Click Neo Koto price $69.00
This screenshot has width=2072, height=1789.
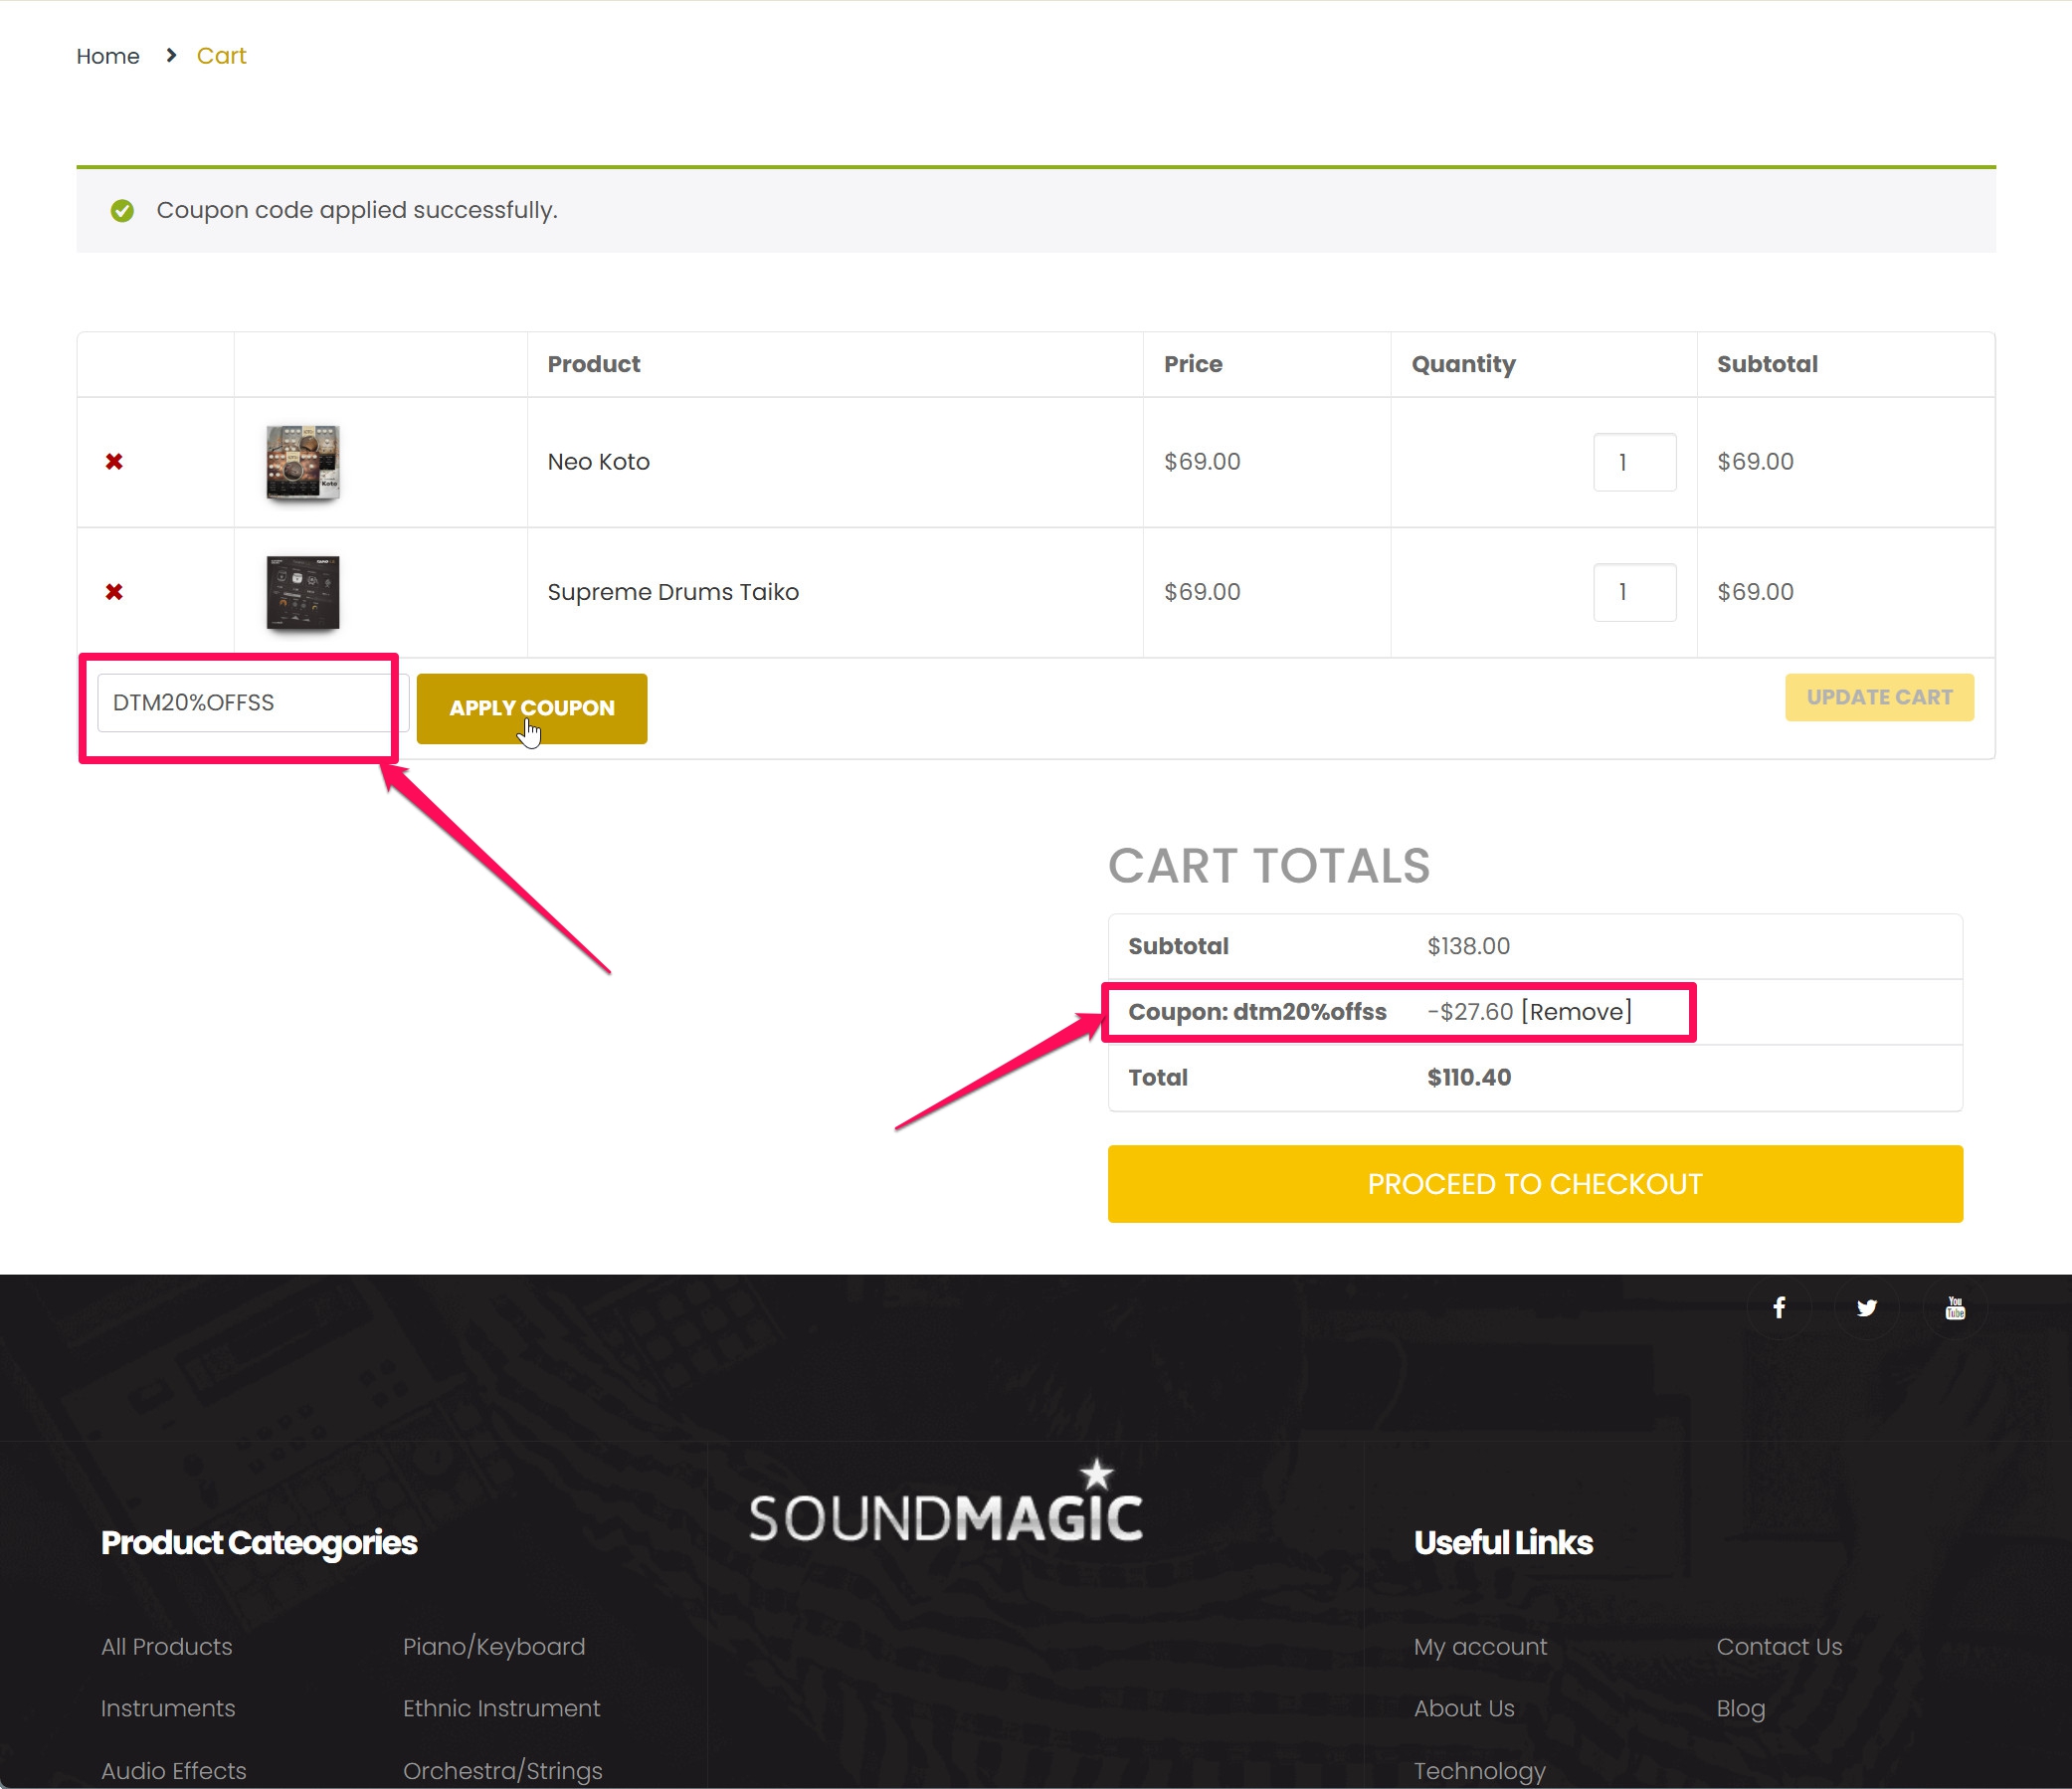coord(1202,462)
